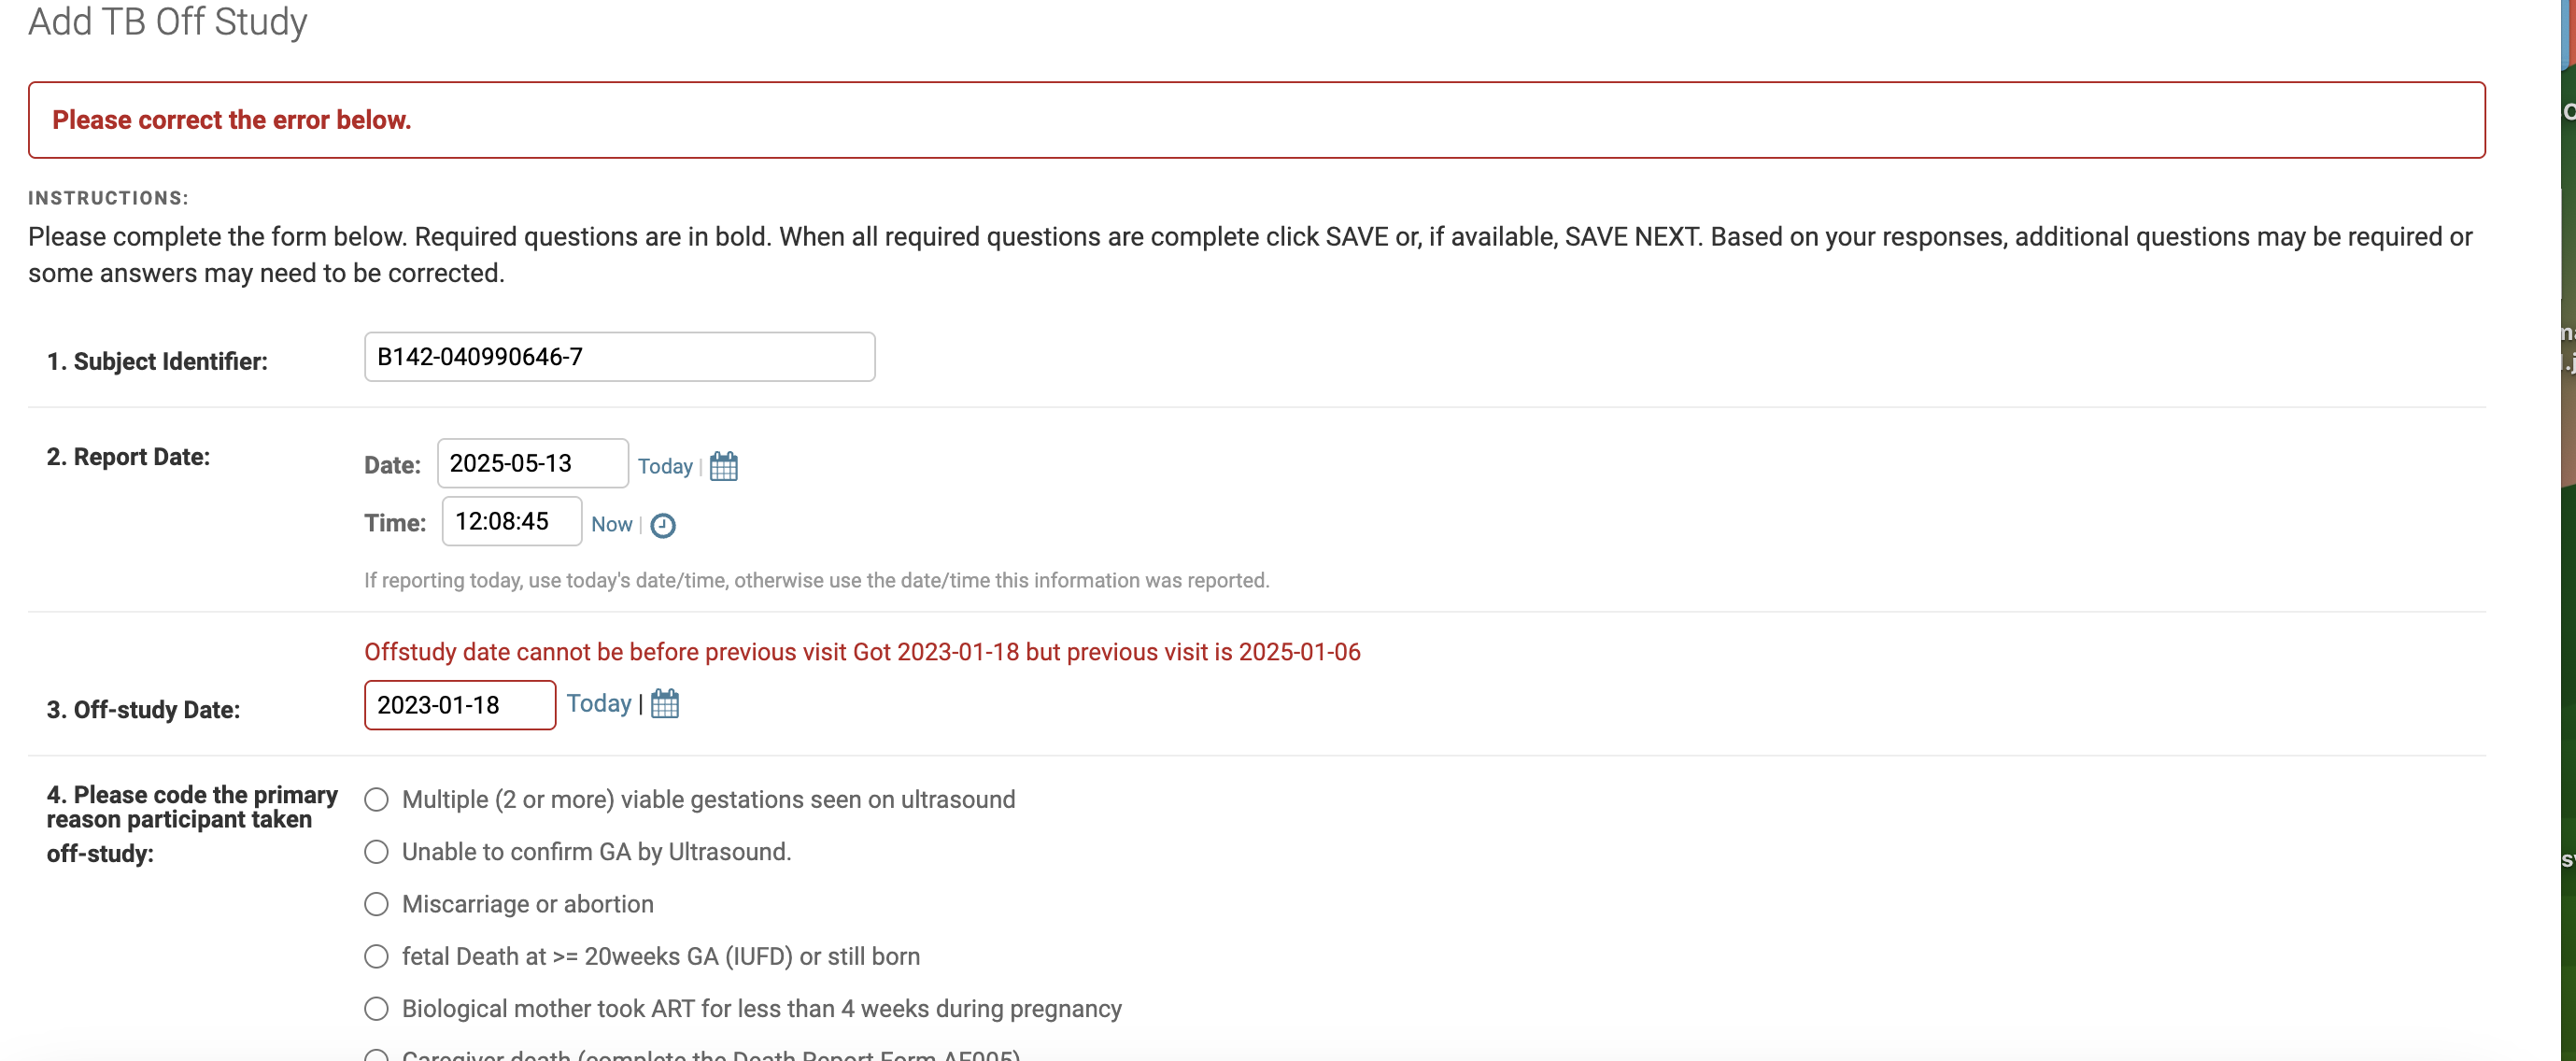Select 'Biological mother took ART' radio option
This screenshot has width=2576, height=1061.
point(376,1009)
